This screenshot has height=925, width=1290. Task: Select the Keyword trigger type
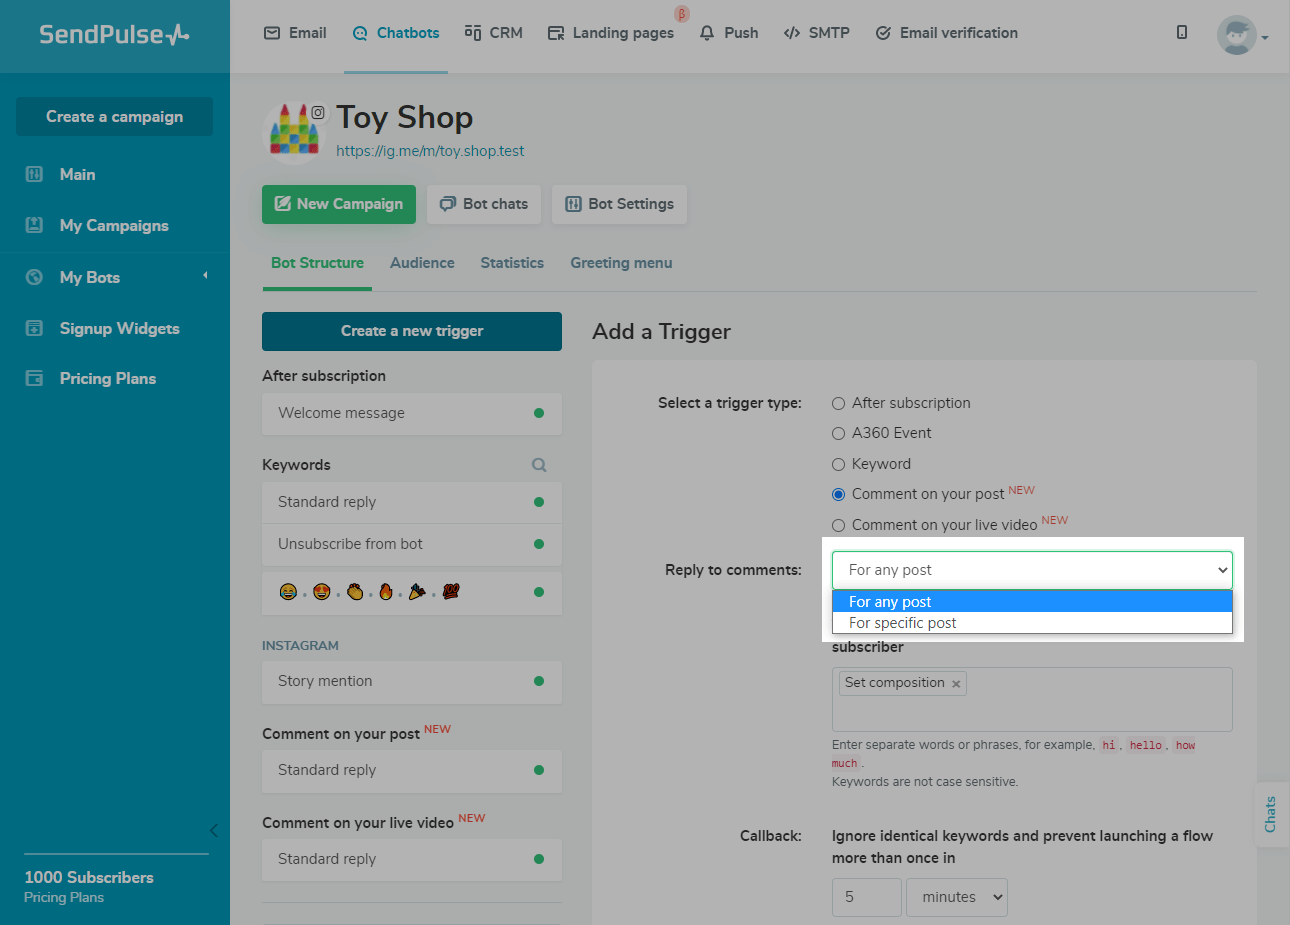point(838,465)
